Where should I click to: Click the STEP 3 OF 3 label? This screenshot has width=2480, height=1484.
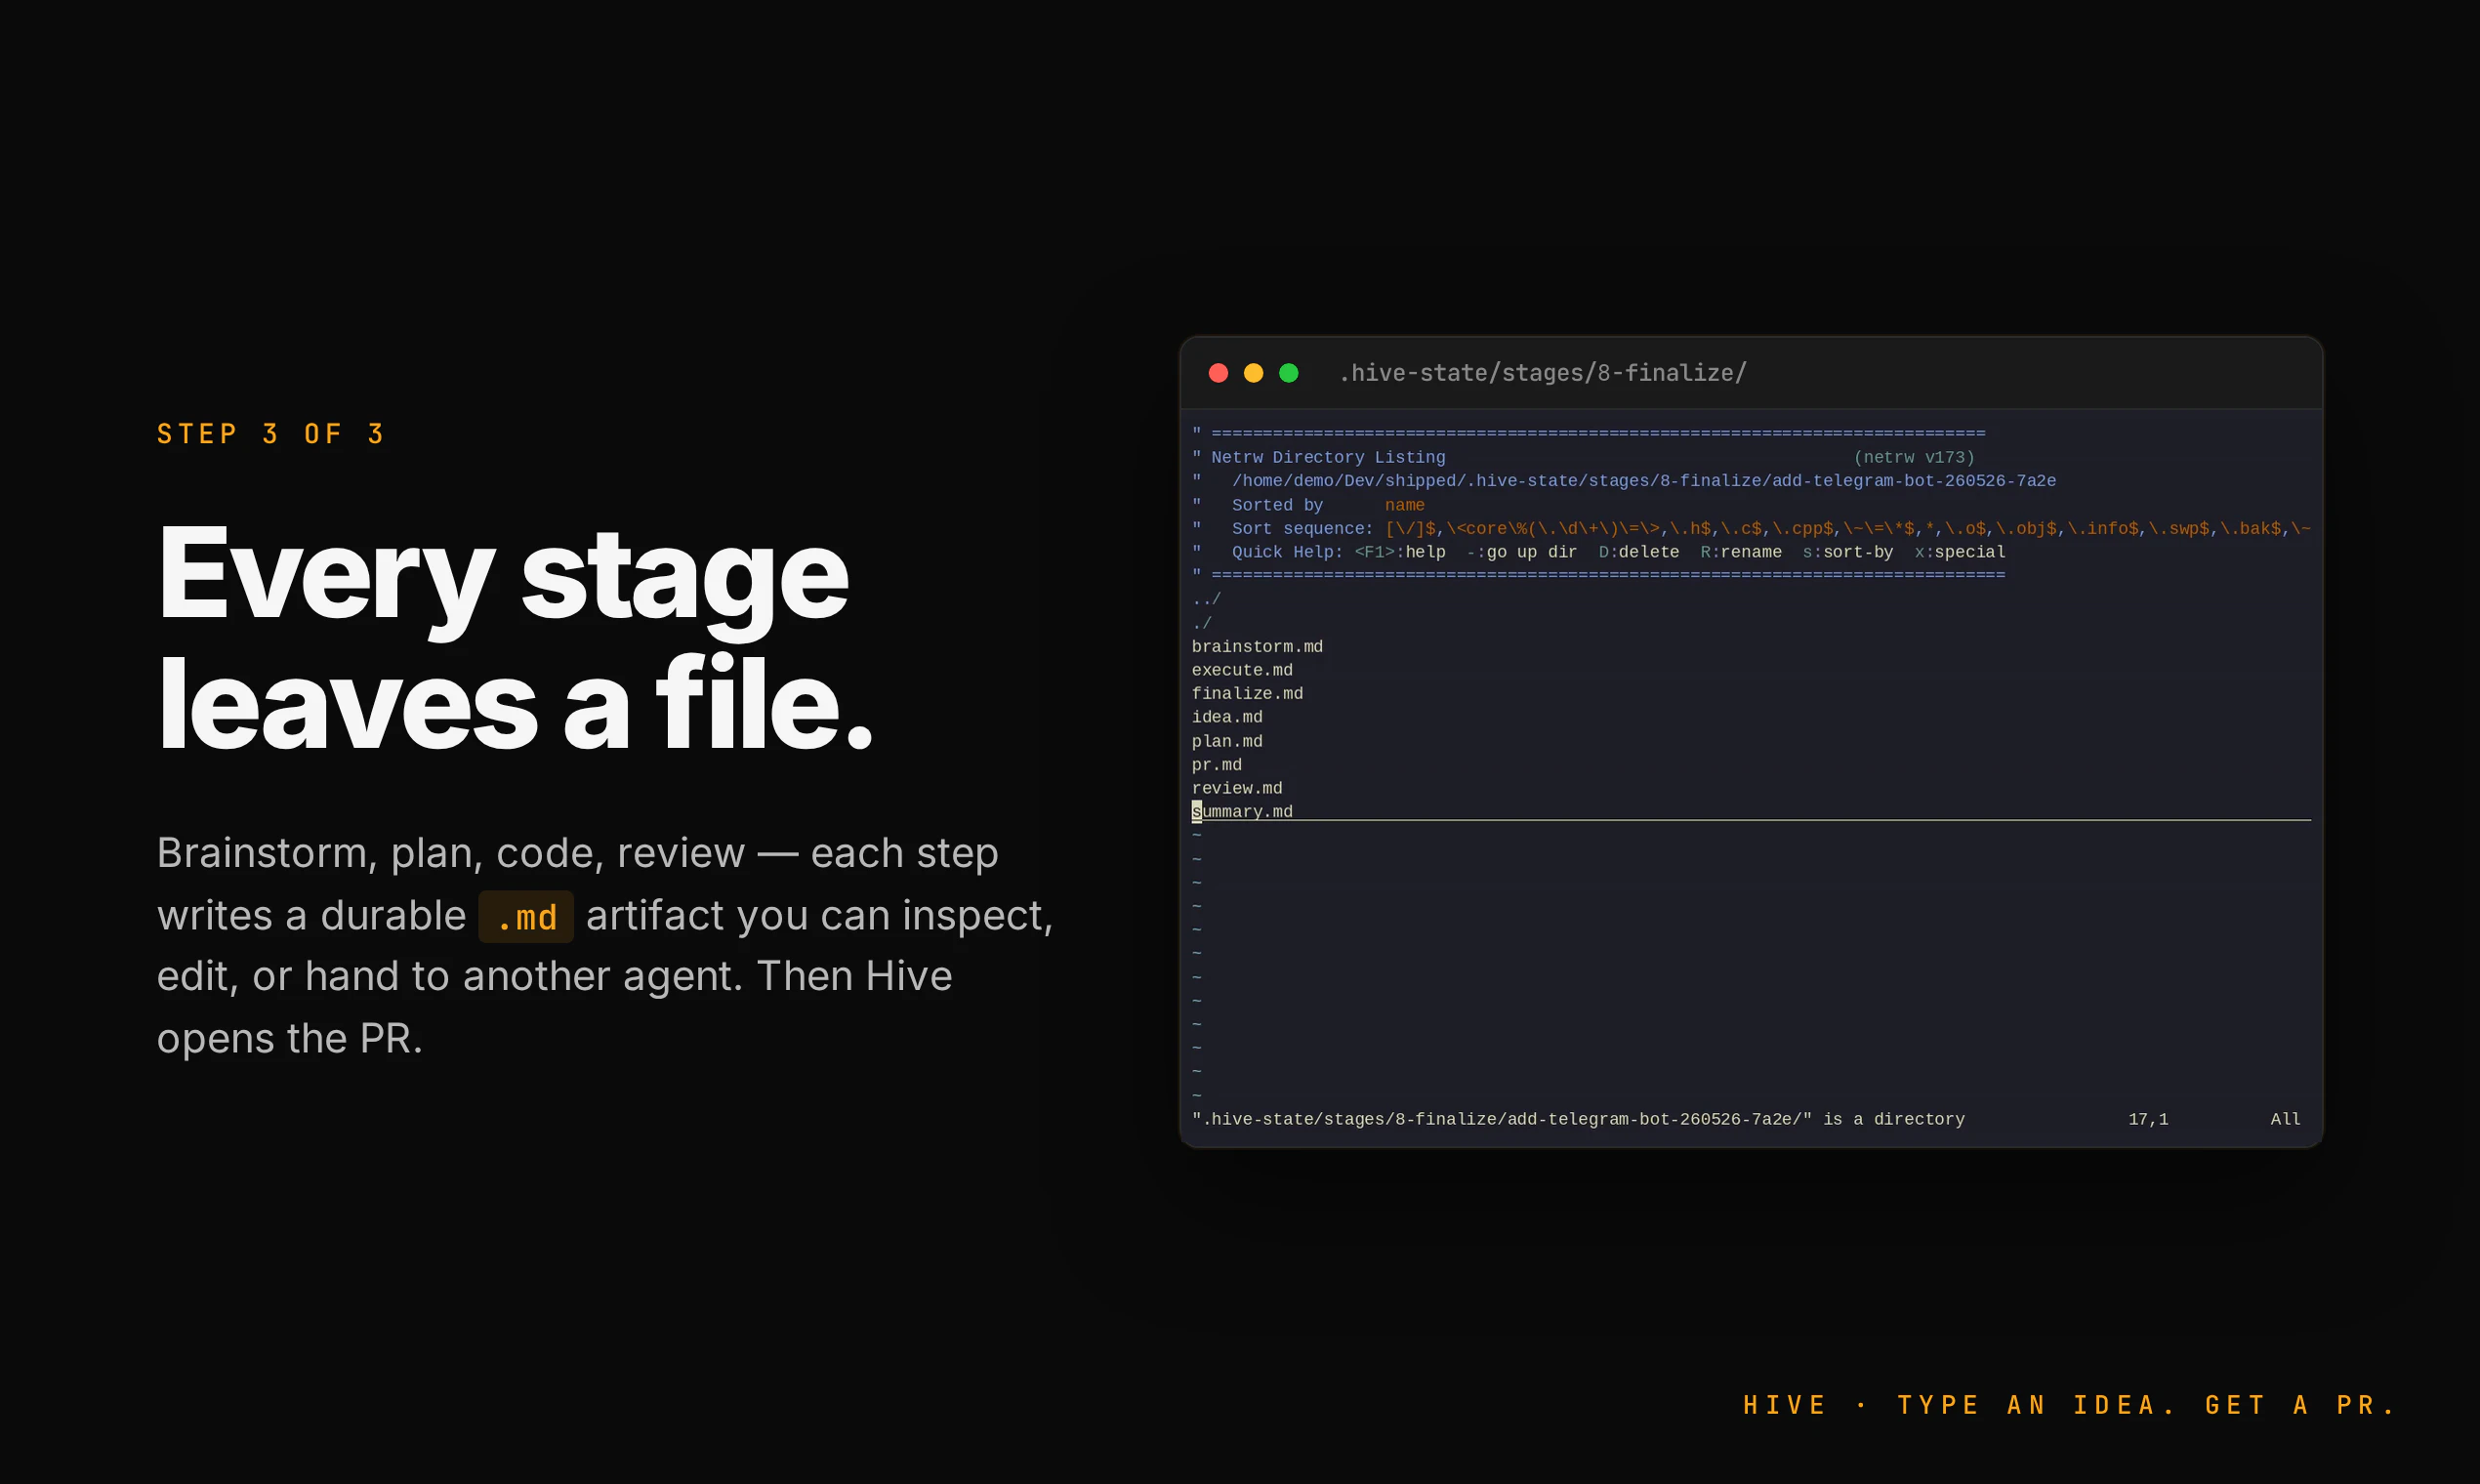coord(270,434)
